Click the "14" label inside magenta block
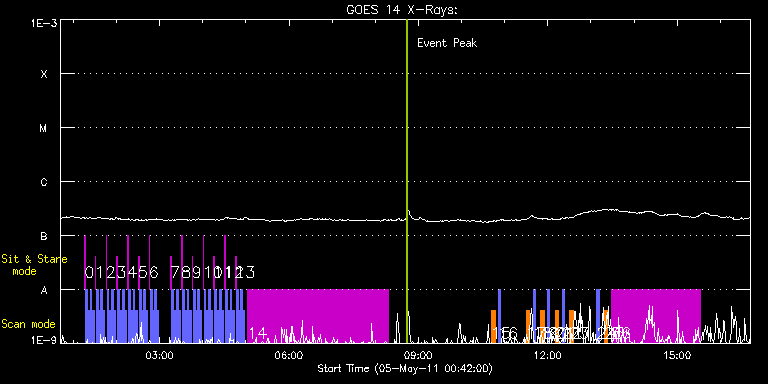Screen dimensions: 768x384 [258, 334]
